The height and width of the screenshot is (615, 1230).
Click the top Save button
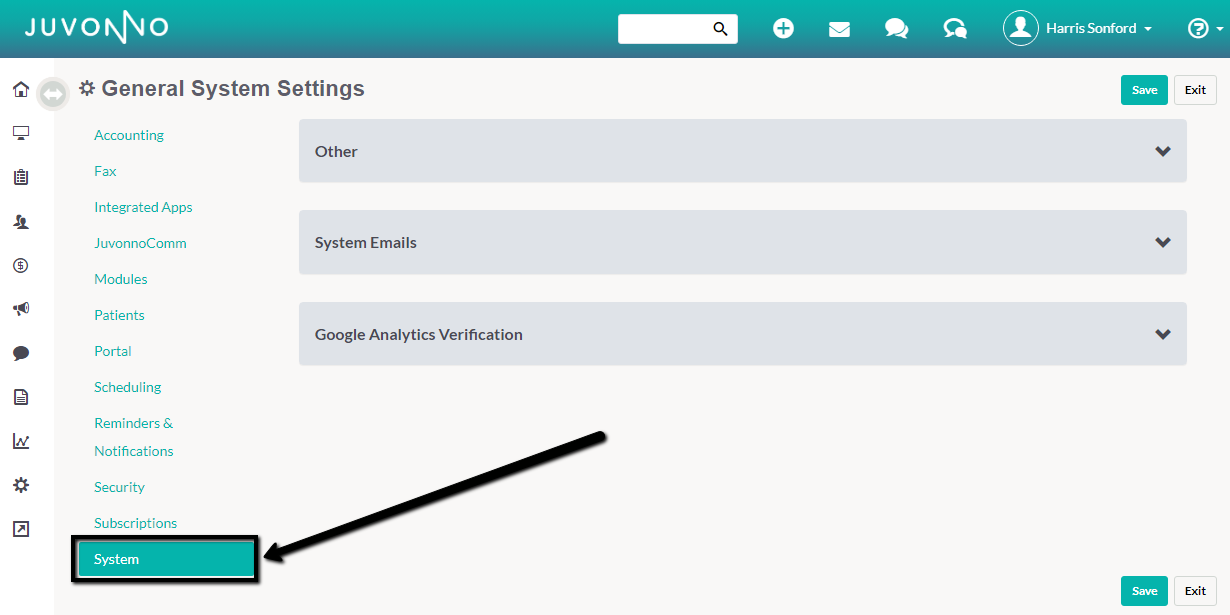pos(1144,90)
